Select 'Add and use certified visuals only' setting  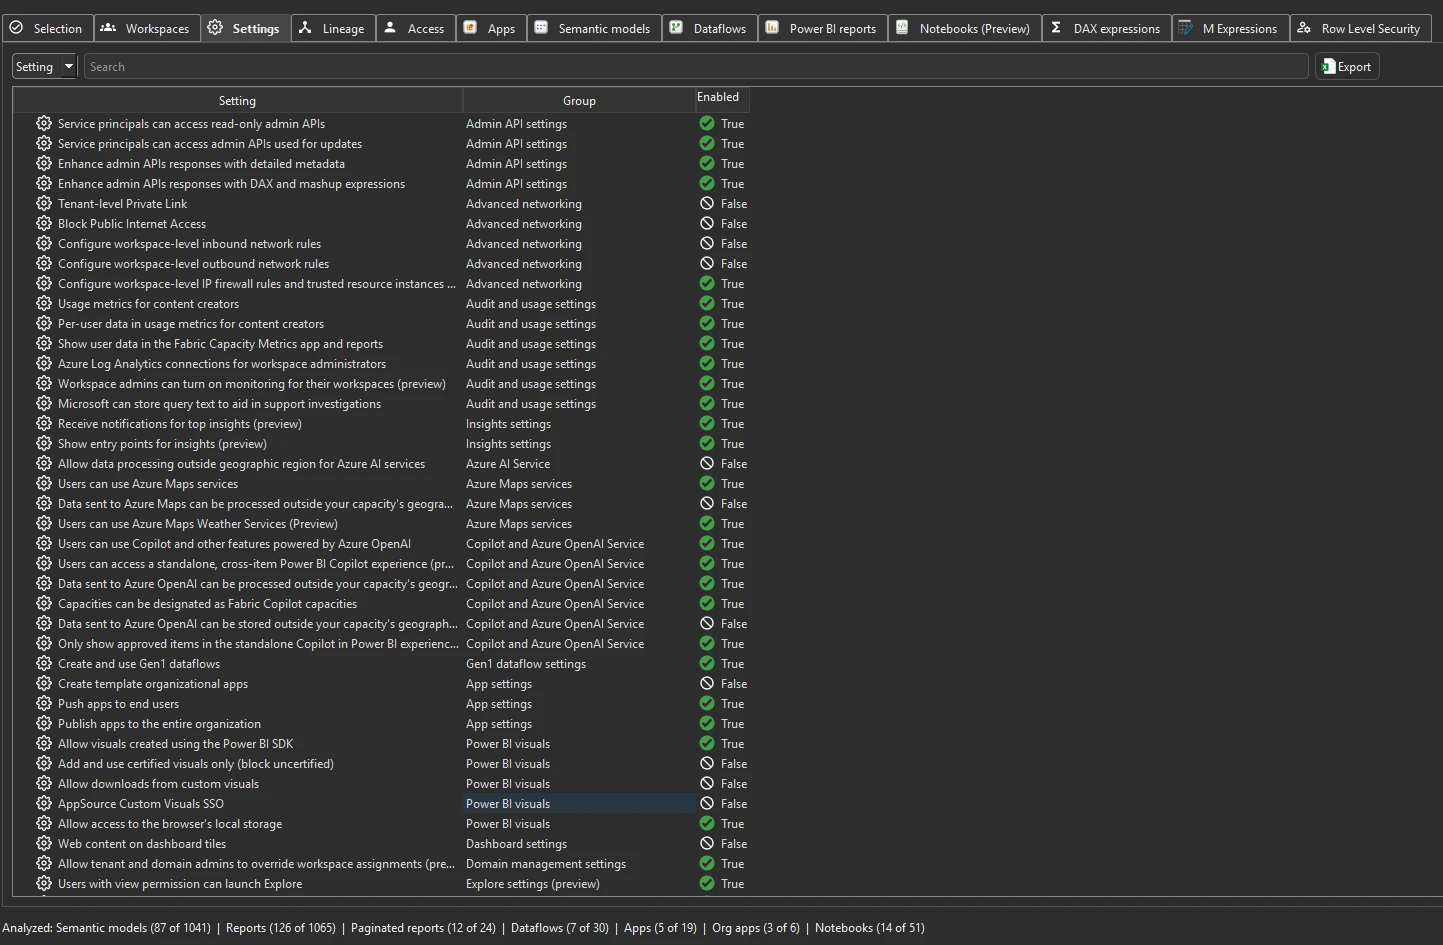195,764
